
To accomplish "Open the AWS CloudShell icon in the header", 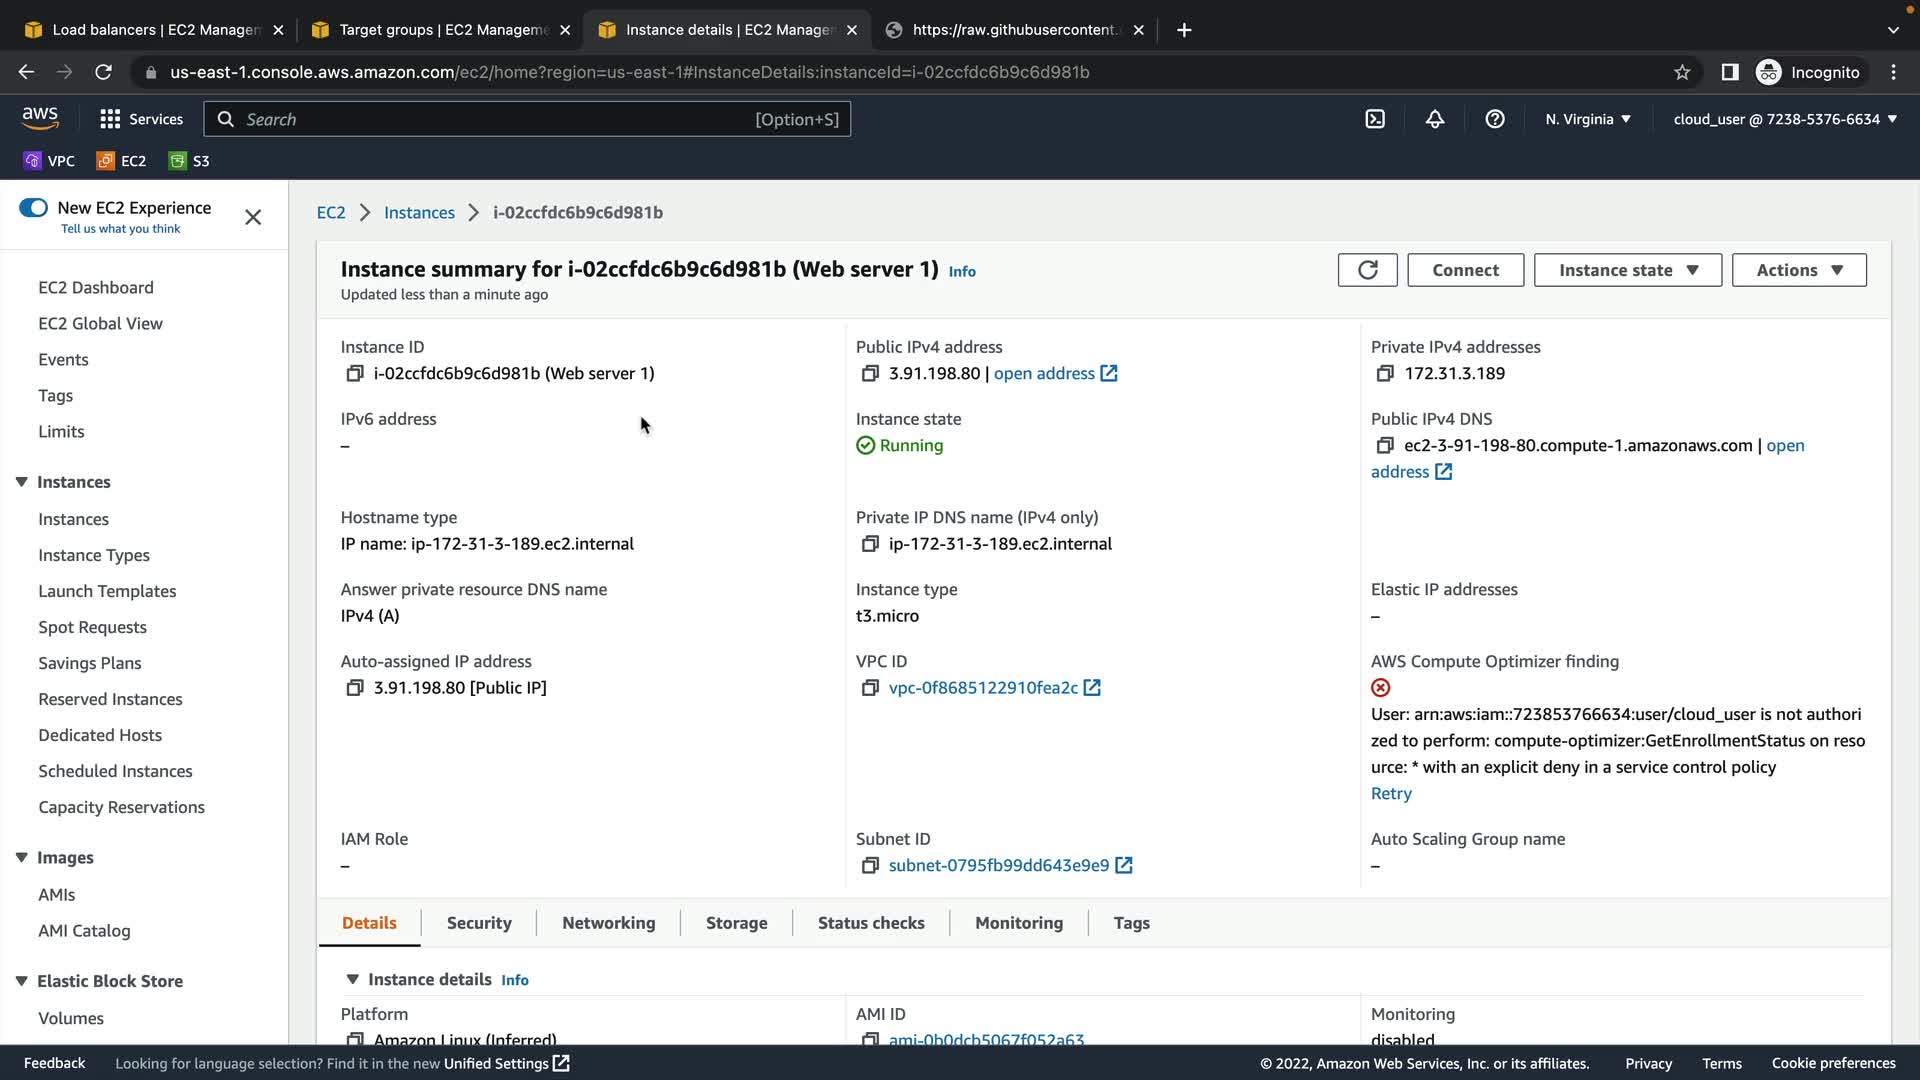I will click(1375, 119).
